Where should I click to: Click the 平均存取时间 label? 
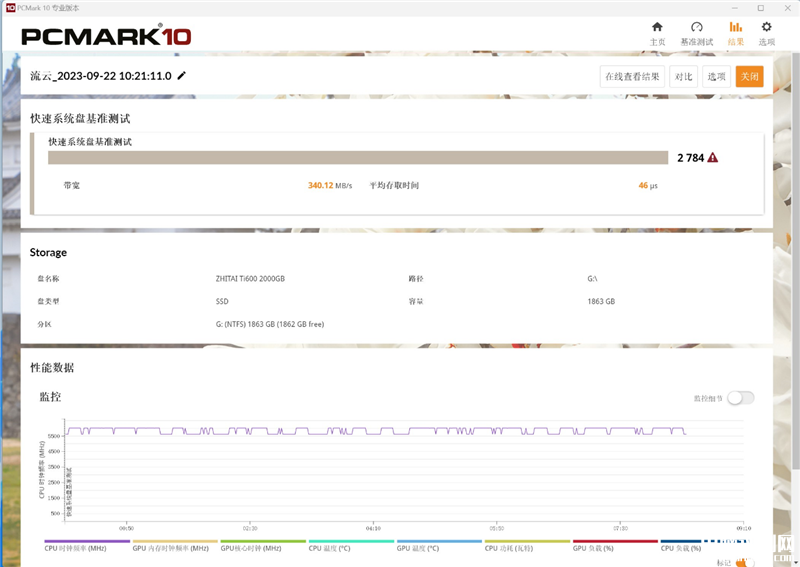394,185
